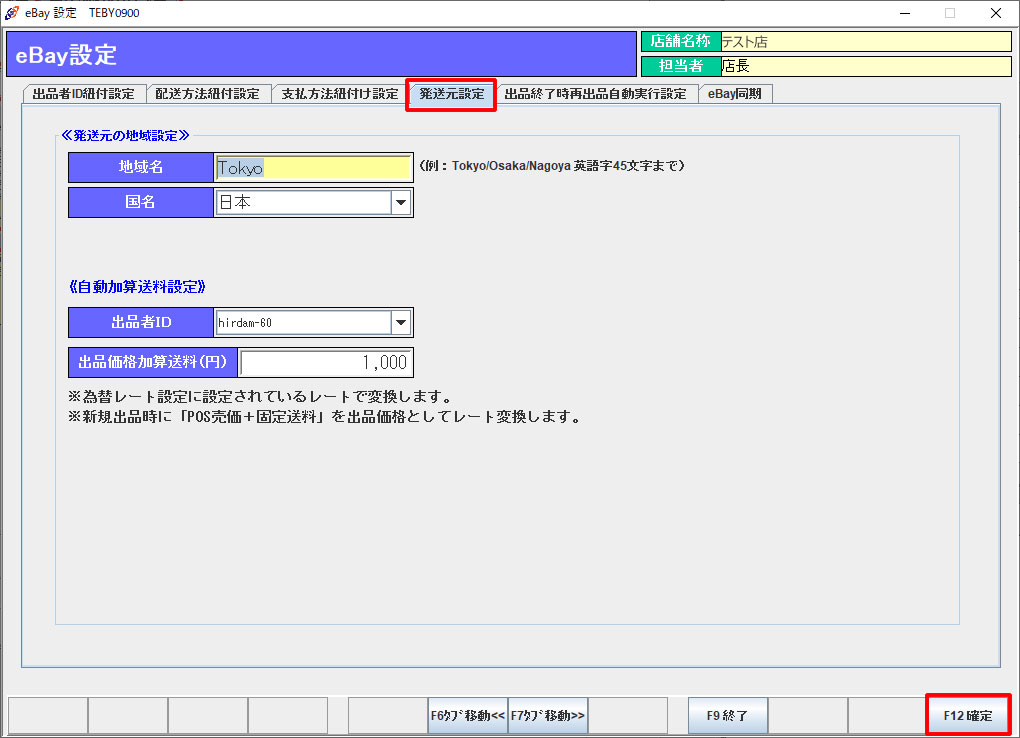This screenshot has height=738, width=1020.
Task: Close the eBay 設定 window
Action: [x=995, y=13]
